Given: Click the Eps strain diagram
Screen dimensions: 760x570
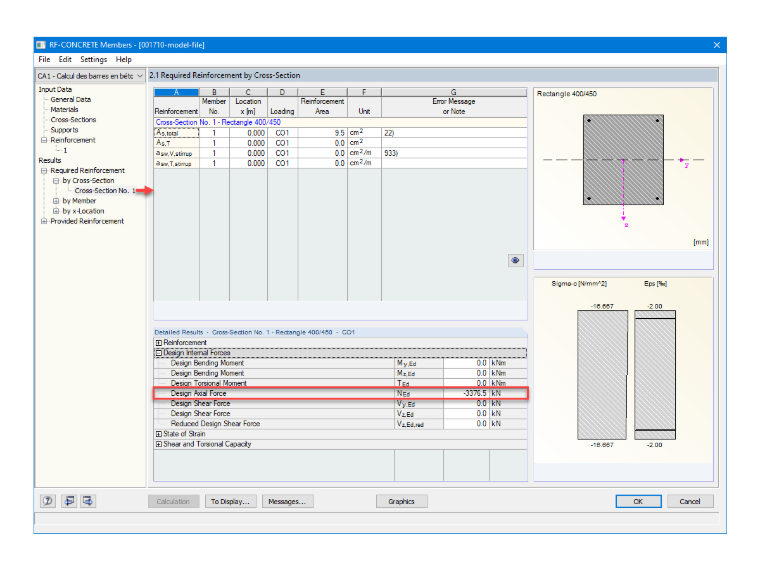Looking at the screenshot, I should (x=655, y=375).
